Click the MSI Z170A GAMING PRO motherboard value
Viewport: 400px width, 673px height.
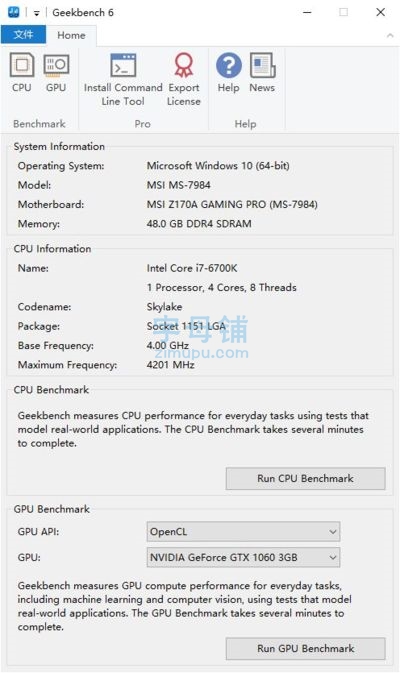pos(232,204)
